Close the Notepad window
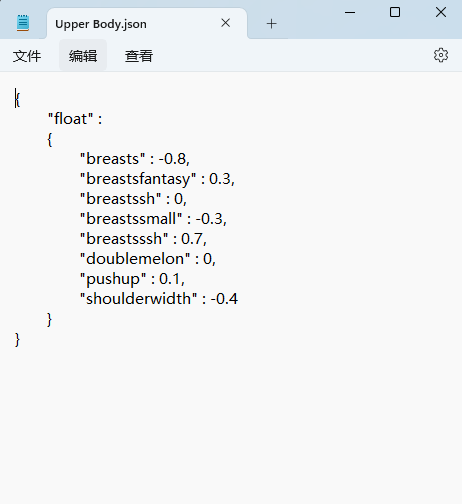The image size is (462, 504). point(441,12)
